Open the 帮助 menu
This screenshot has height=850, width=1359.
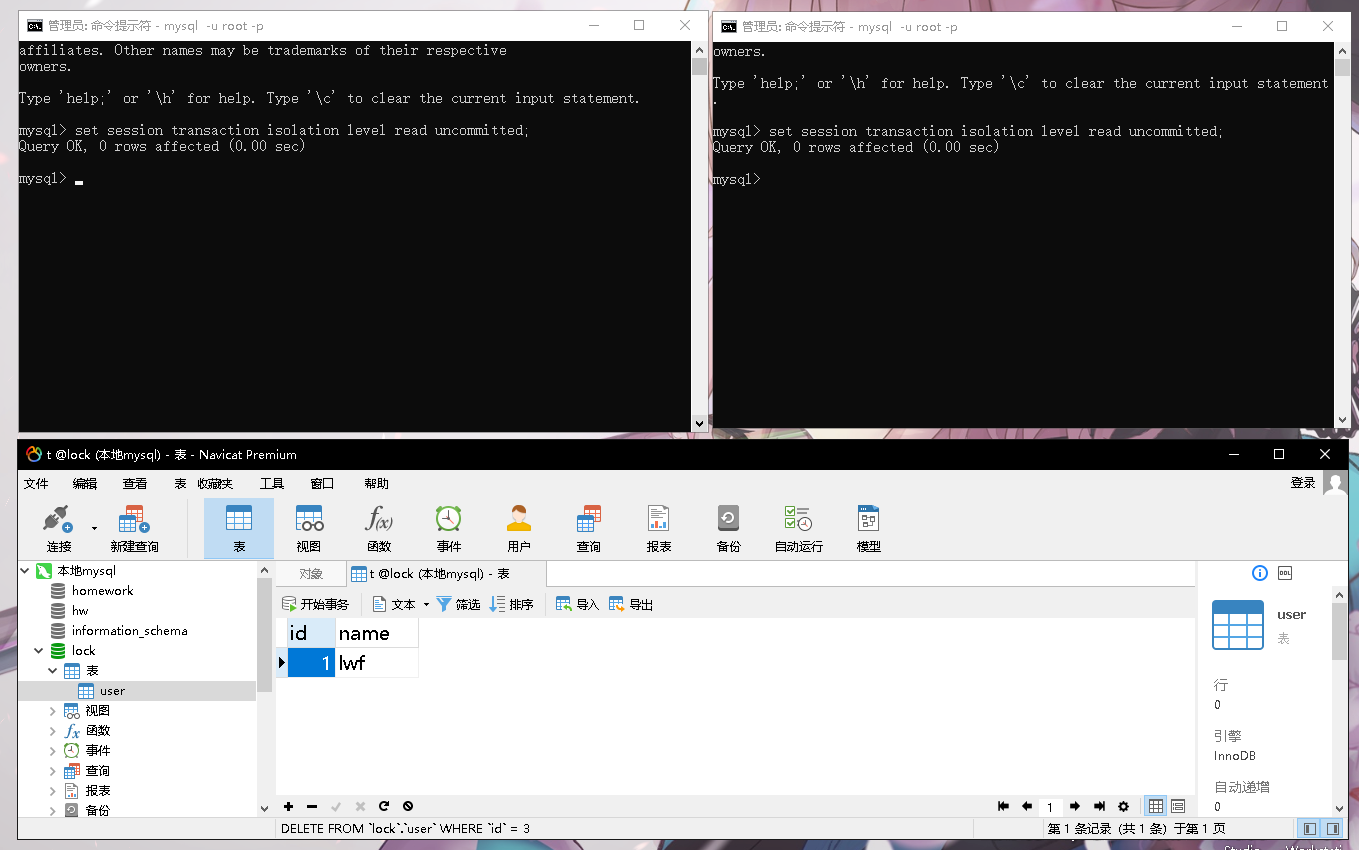pyautogui.click(x=377, y=483)
